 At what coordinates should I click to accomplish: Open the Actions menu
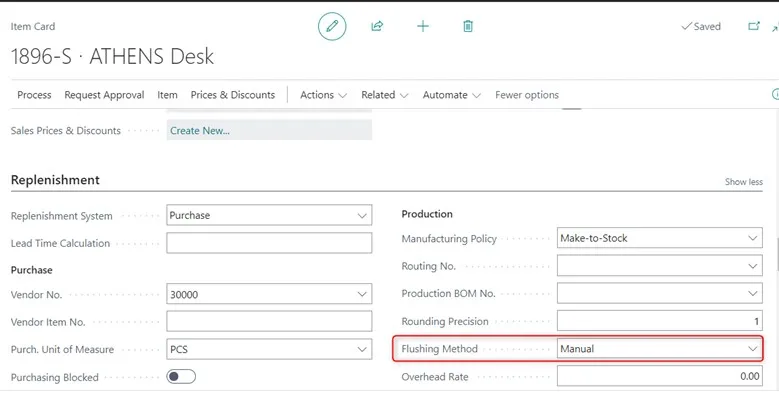[323, 95]
